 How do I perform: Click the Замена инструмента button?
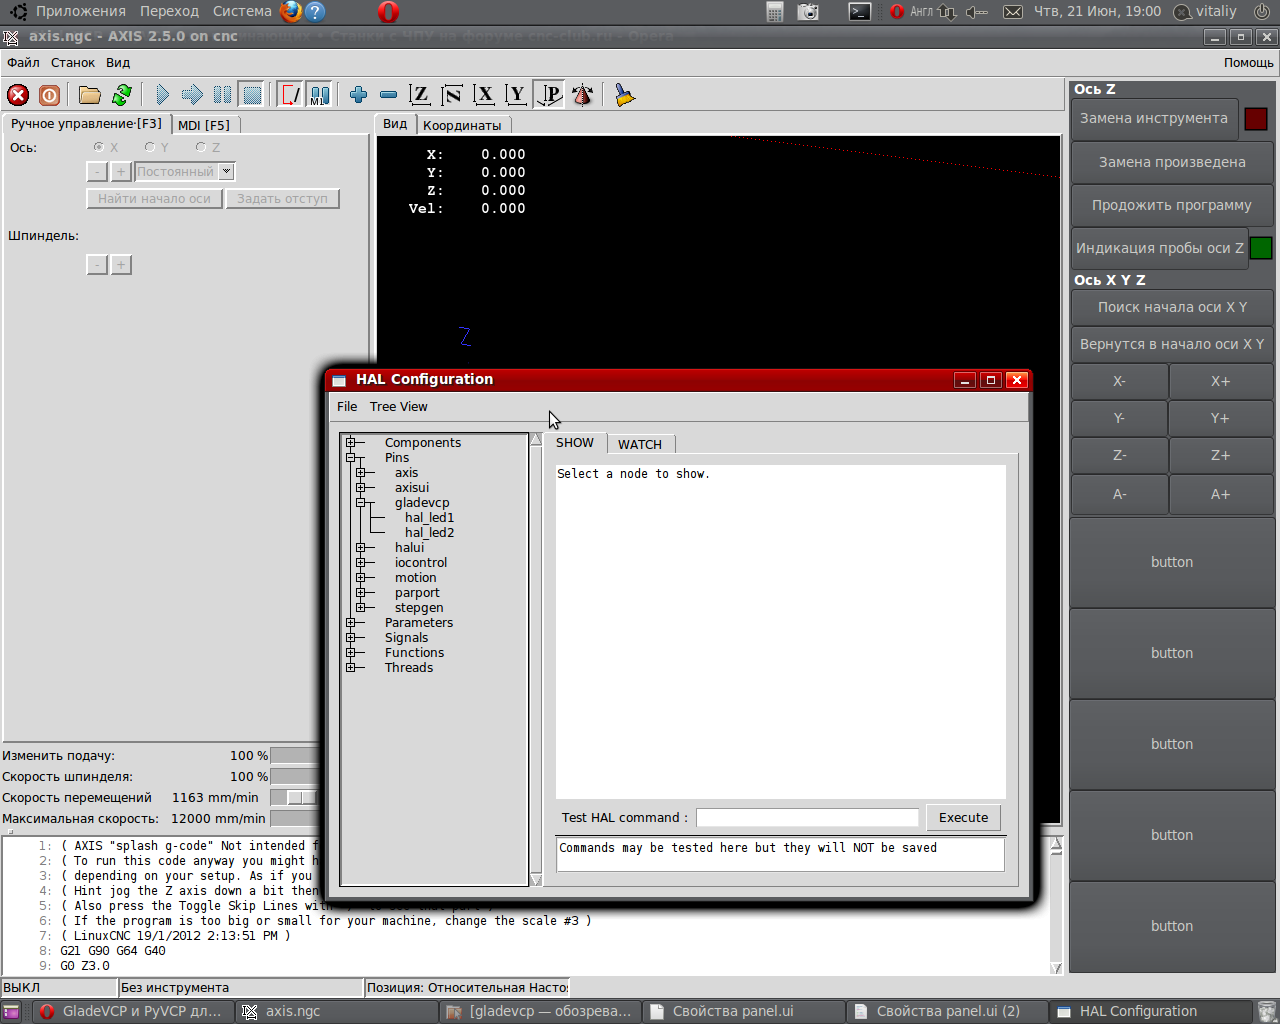(1153, 118)
